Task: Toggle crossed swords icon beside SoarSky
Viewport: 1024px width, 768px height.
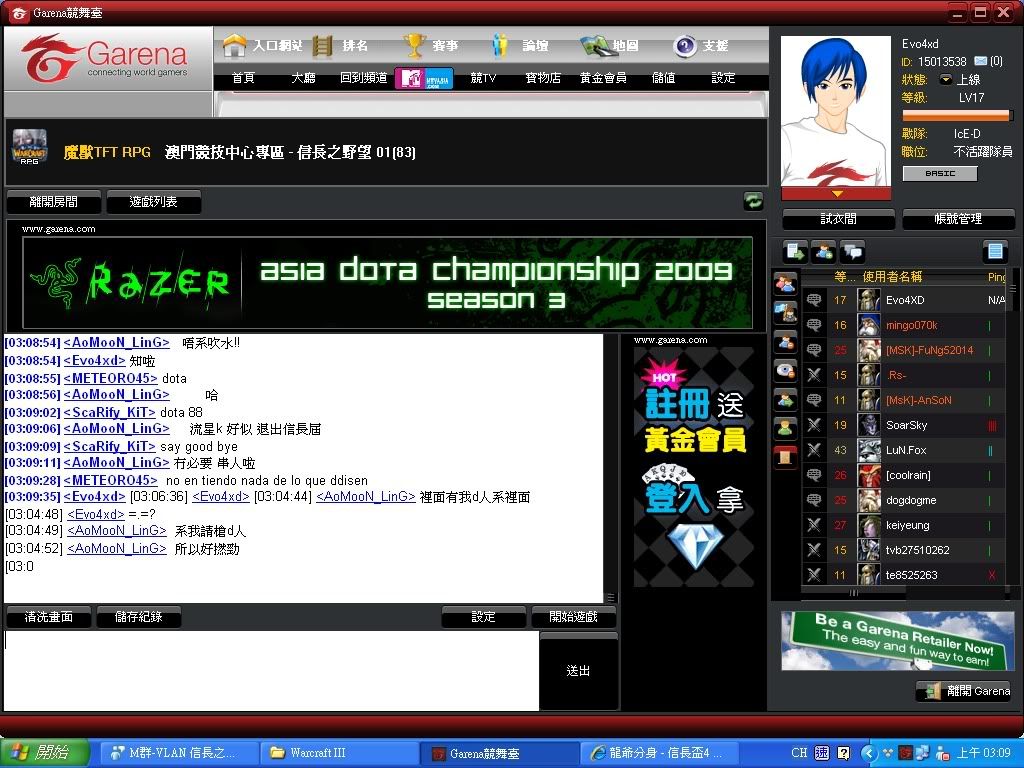Action: pos(814,425)
